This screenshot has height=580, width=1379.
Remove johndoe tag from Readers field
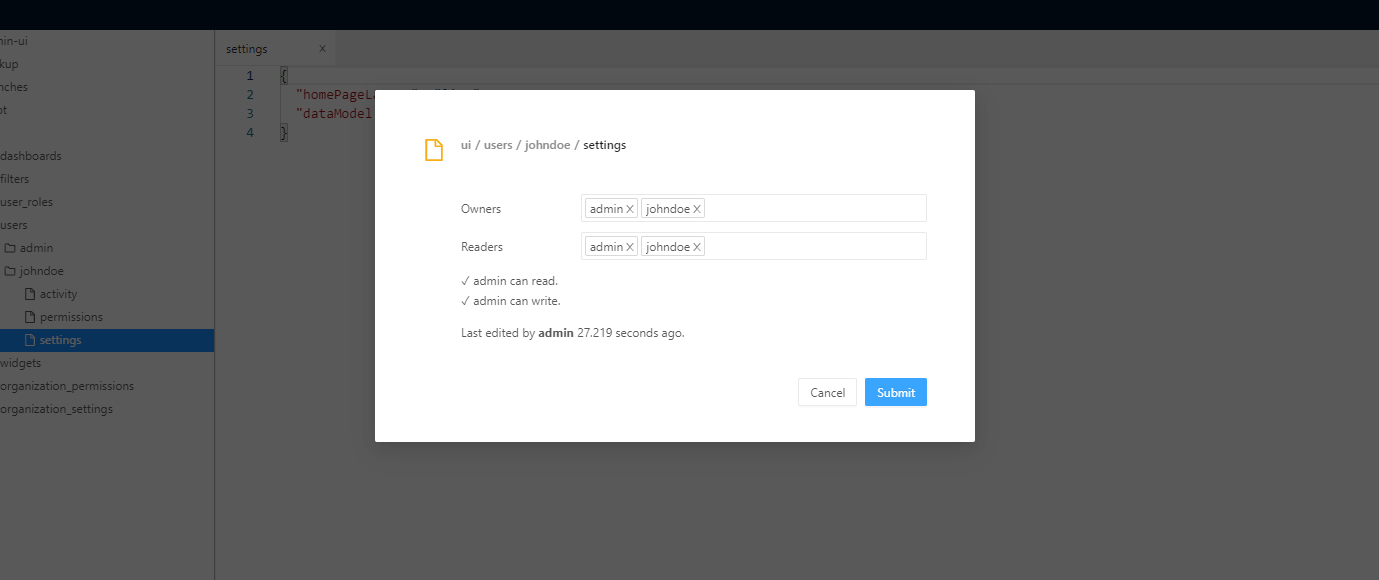(697, 247)
